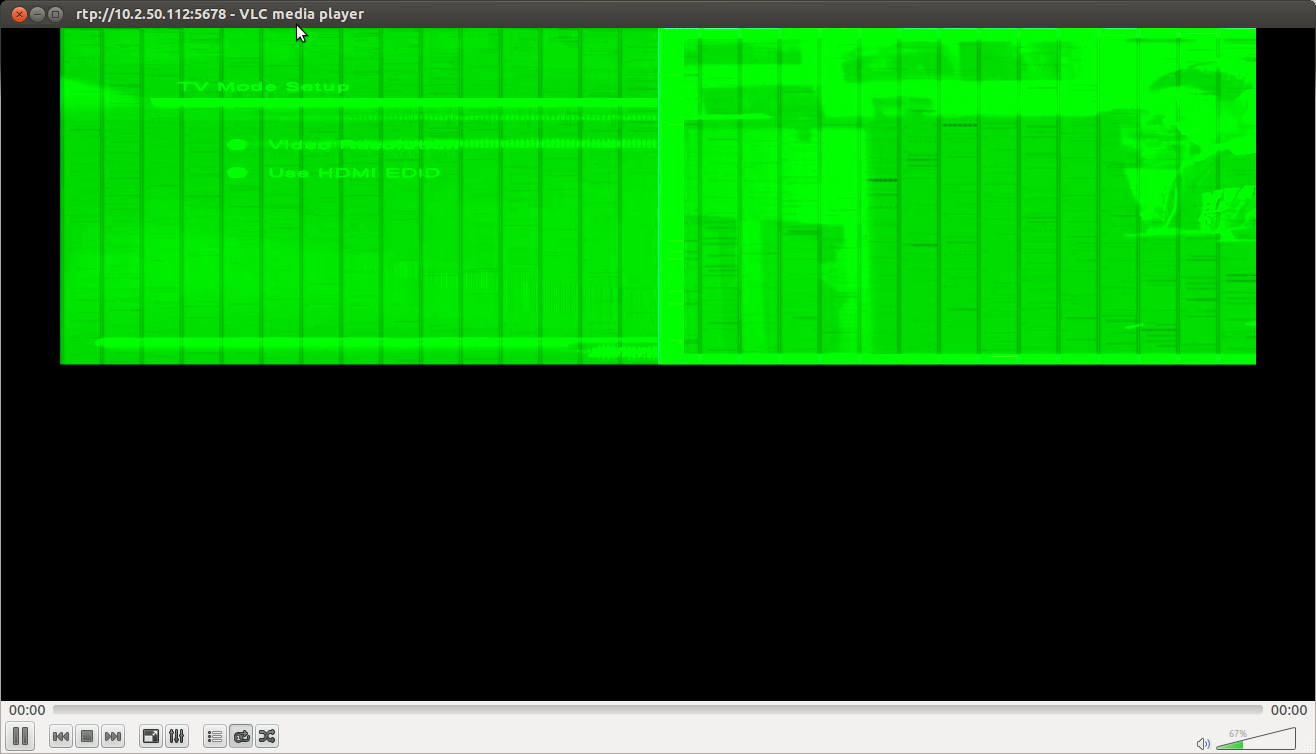Open extended settings and effects
The image size is (1316, 754).
[x=177, y=737]
